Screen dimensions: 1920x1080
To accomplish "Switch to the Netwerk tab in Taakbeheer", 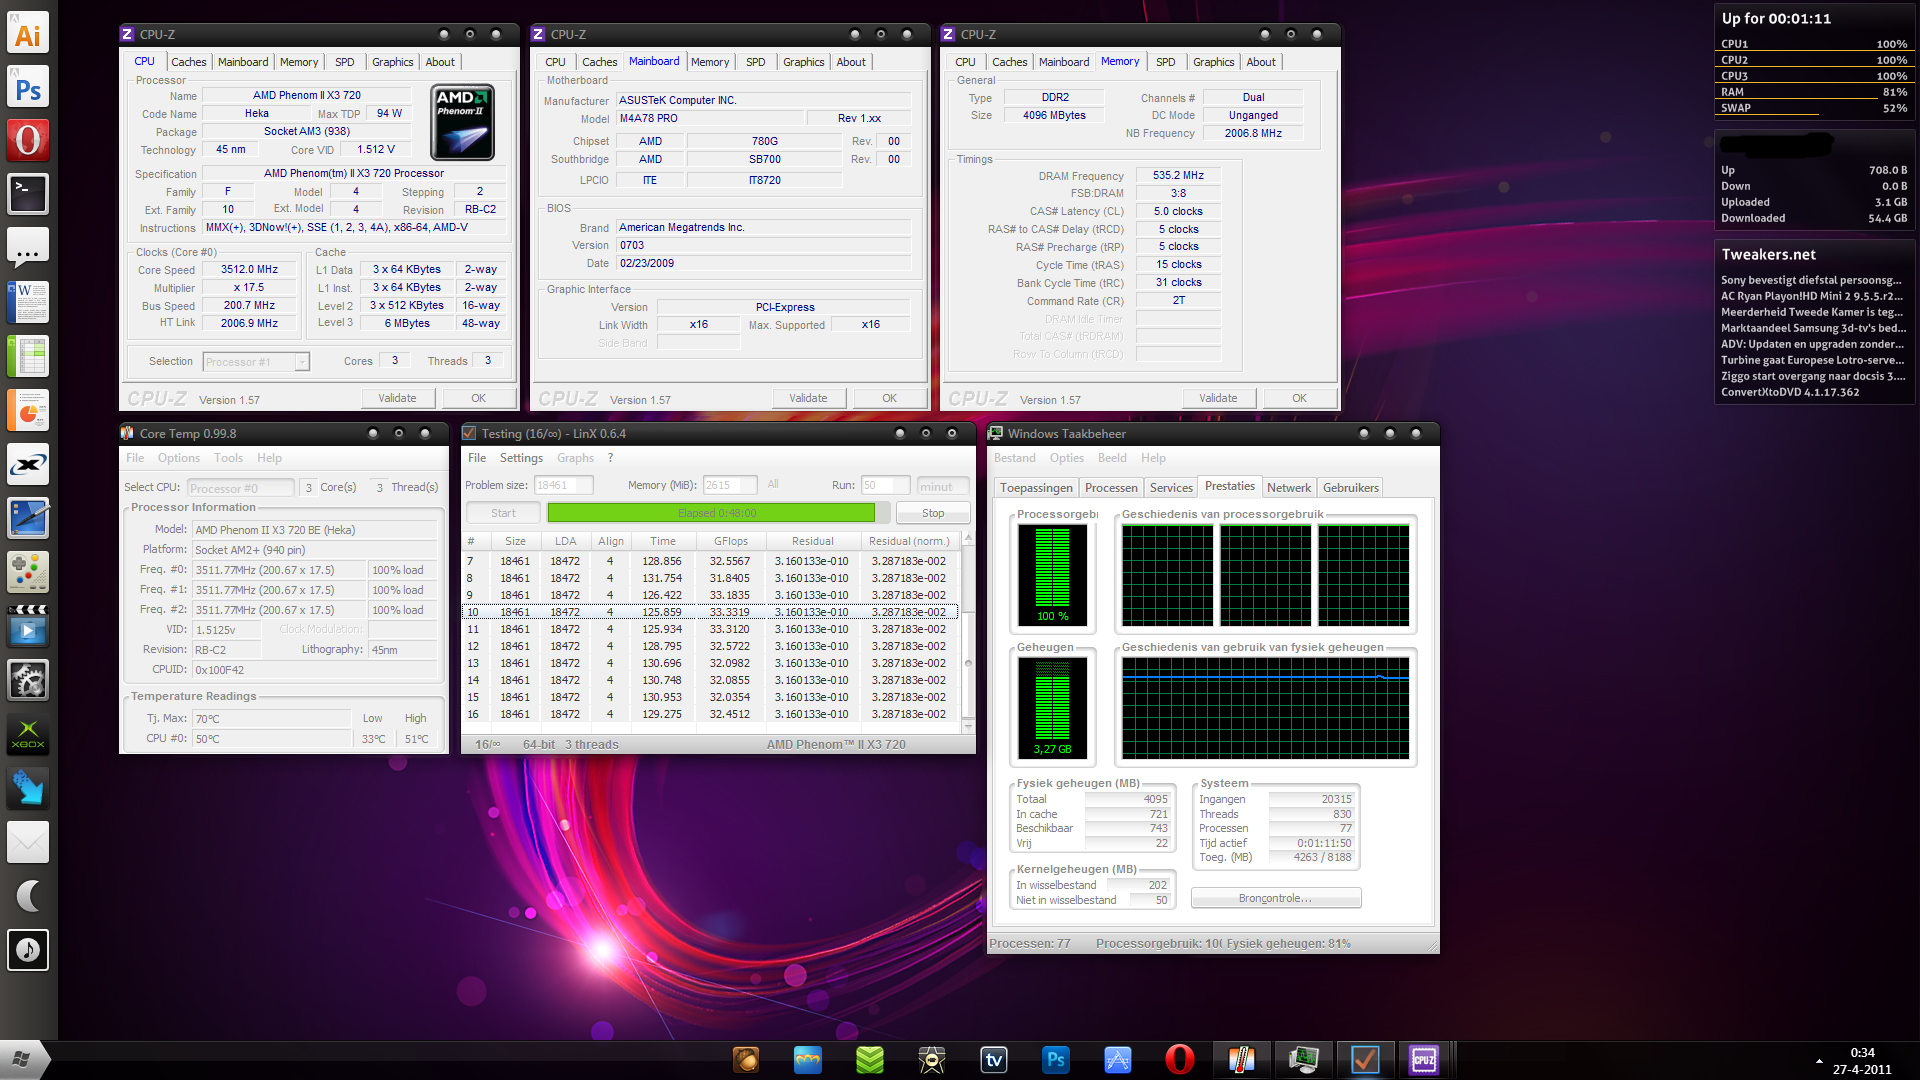I will [x=1288, y=488].
